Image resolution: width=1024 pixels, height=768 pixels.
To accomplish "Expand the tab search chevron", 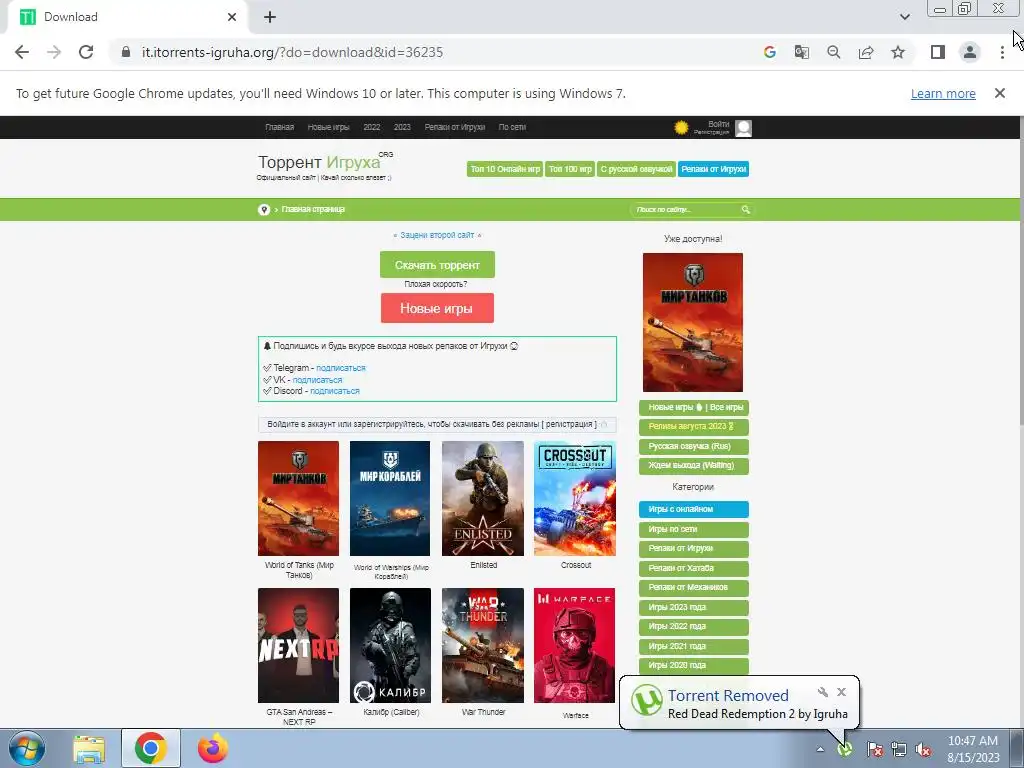I will (x=904, y=17).
